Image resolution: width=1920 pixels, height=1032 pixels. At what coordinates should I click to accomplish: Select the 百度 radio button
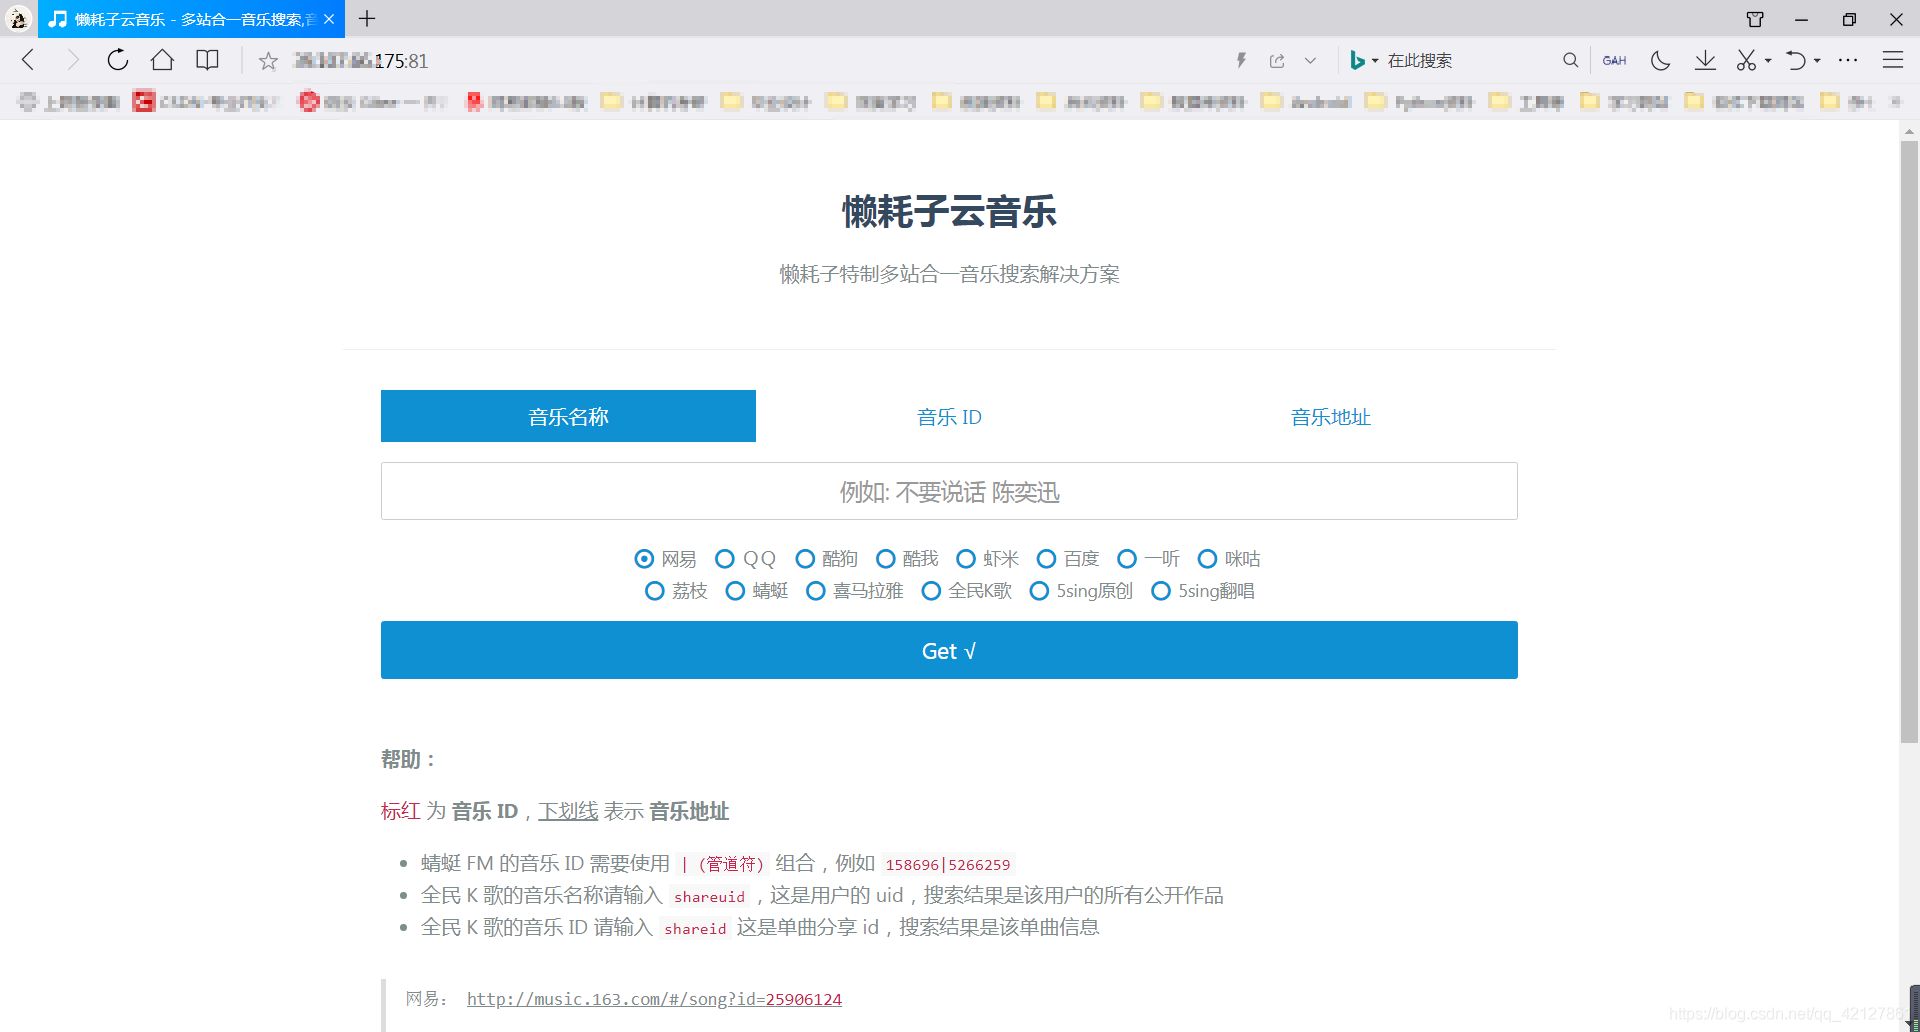pos(1046,559)
